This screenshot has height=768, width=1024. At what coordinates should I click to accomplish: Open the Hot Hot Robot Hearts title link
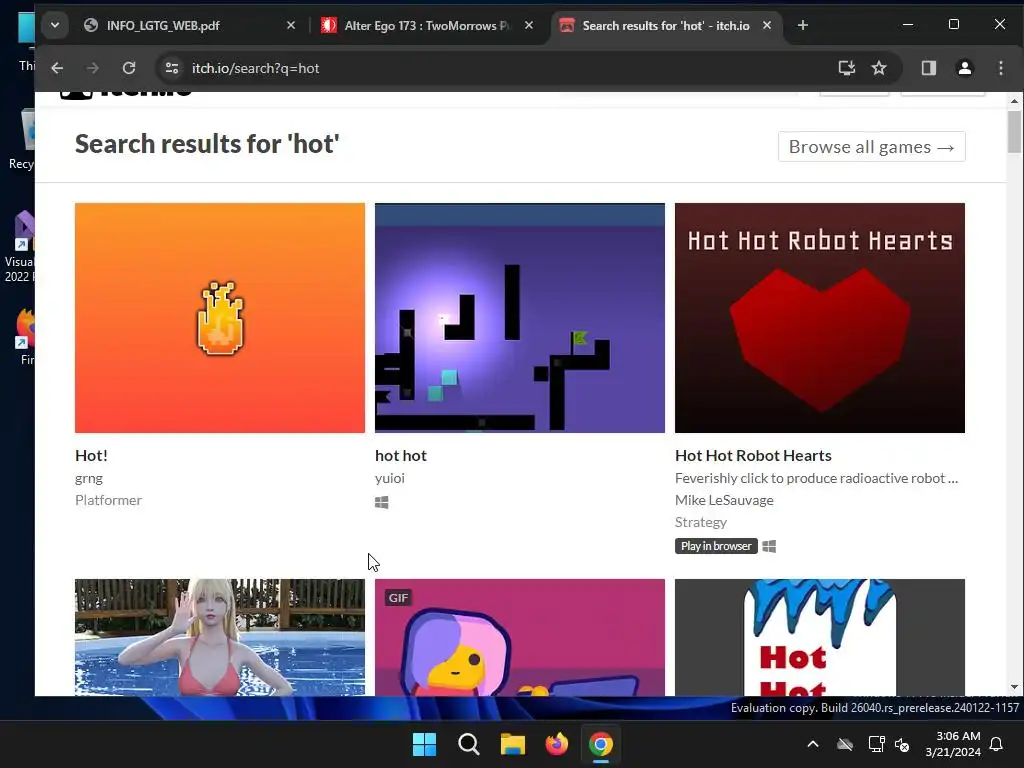click(x=753, y=455)
